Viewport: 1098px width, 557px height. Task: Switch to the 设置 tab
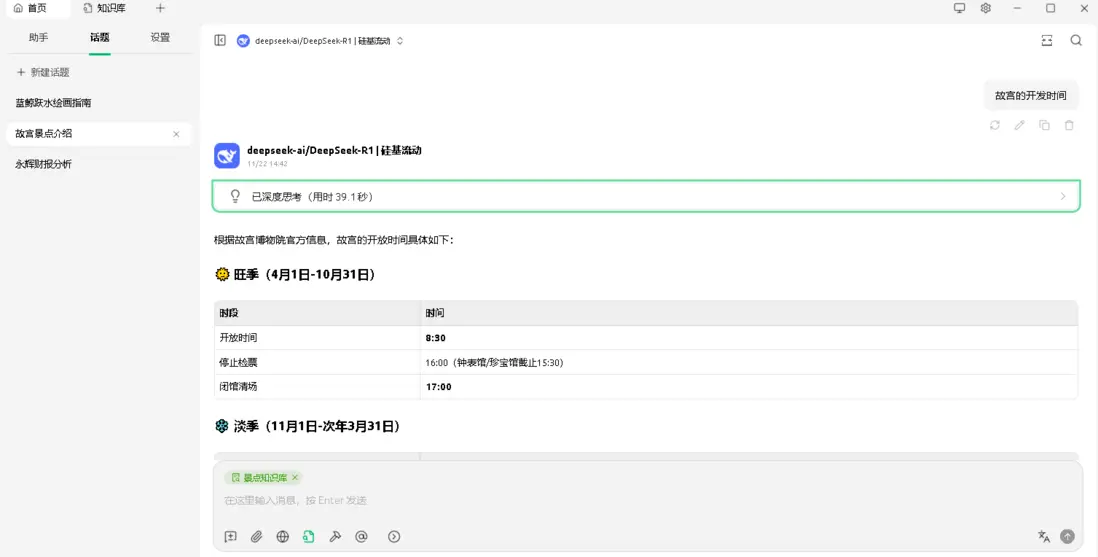[x=160, y=37]
